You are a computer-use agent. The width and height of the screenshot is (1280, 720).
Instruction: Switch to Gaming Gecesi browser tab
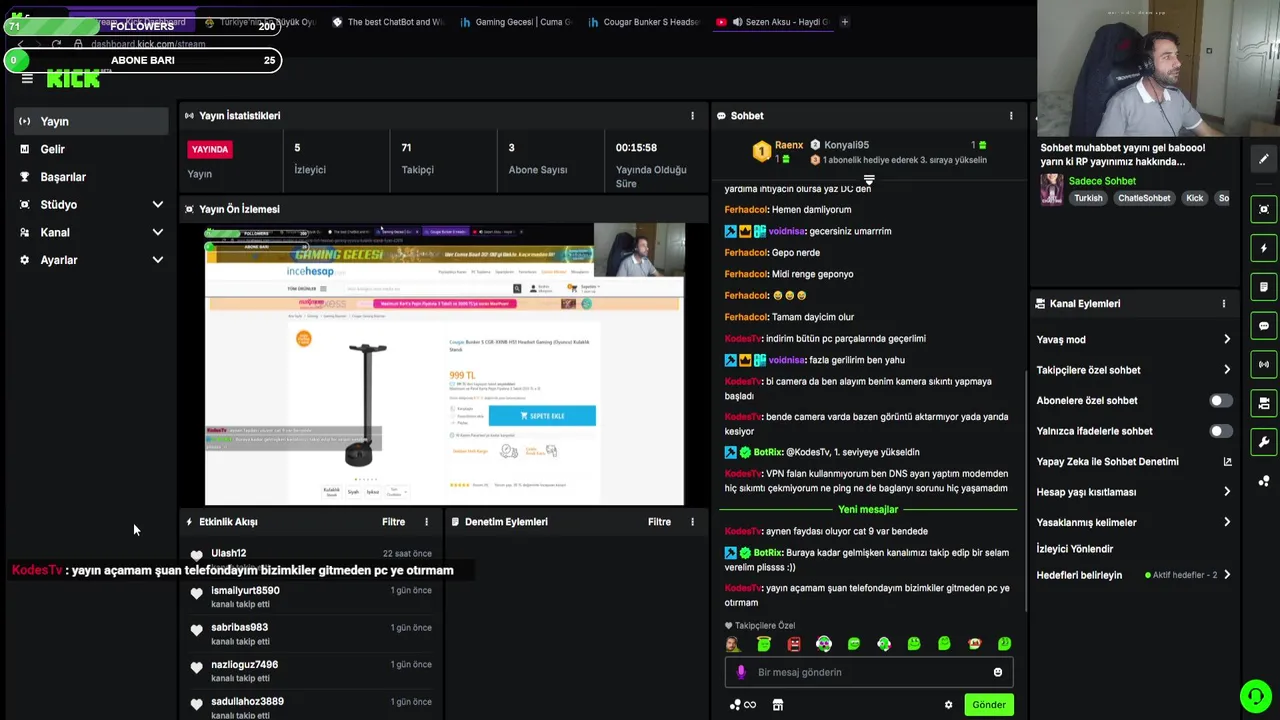516,22
